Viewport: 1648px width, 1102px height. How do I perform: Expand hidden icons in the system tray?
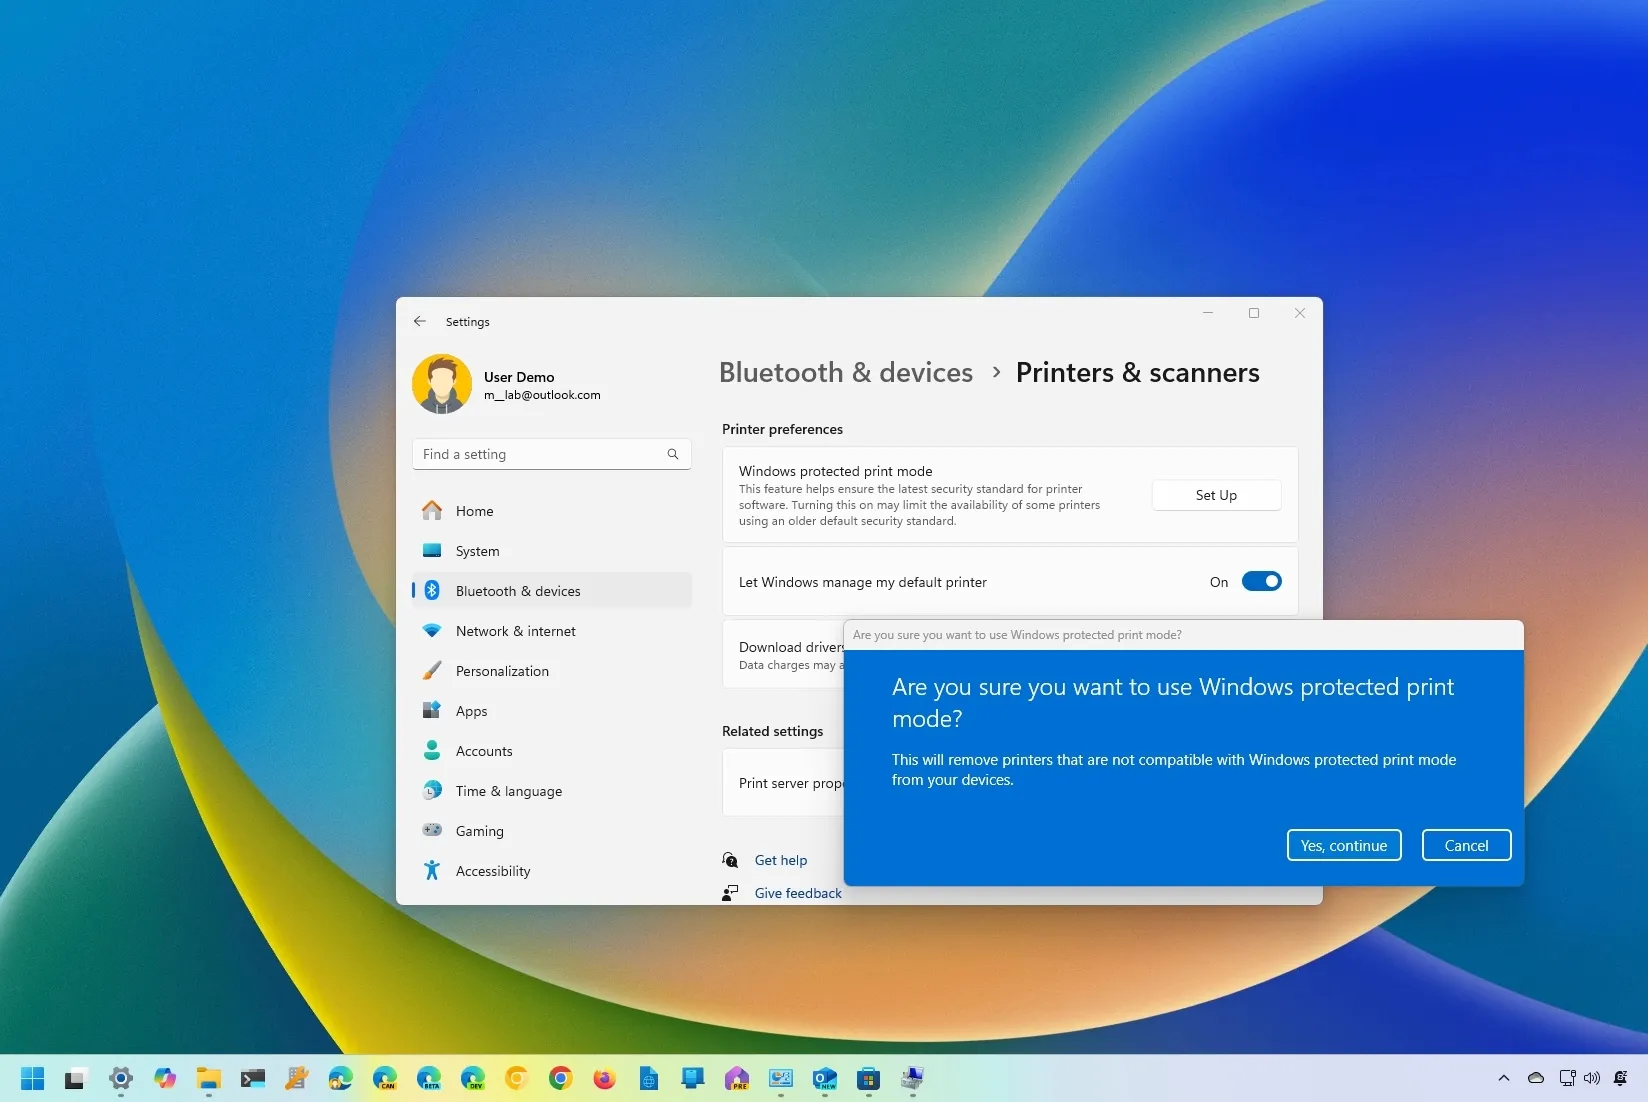click(x=1503, y=1079)
